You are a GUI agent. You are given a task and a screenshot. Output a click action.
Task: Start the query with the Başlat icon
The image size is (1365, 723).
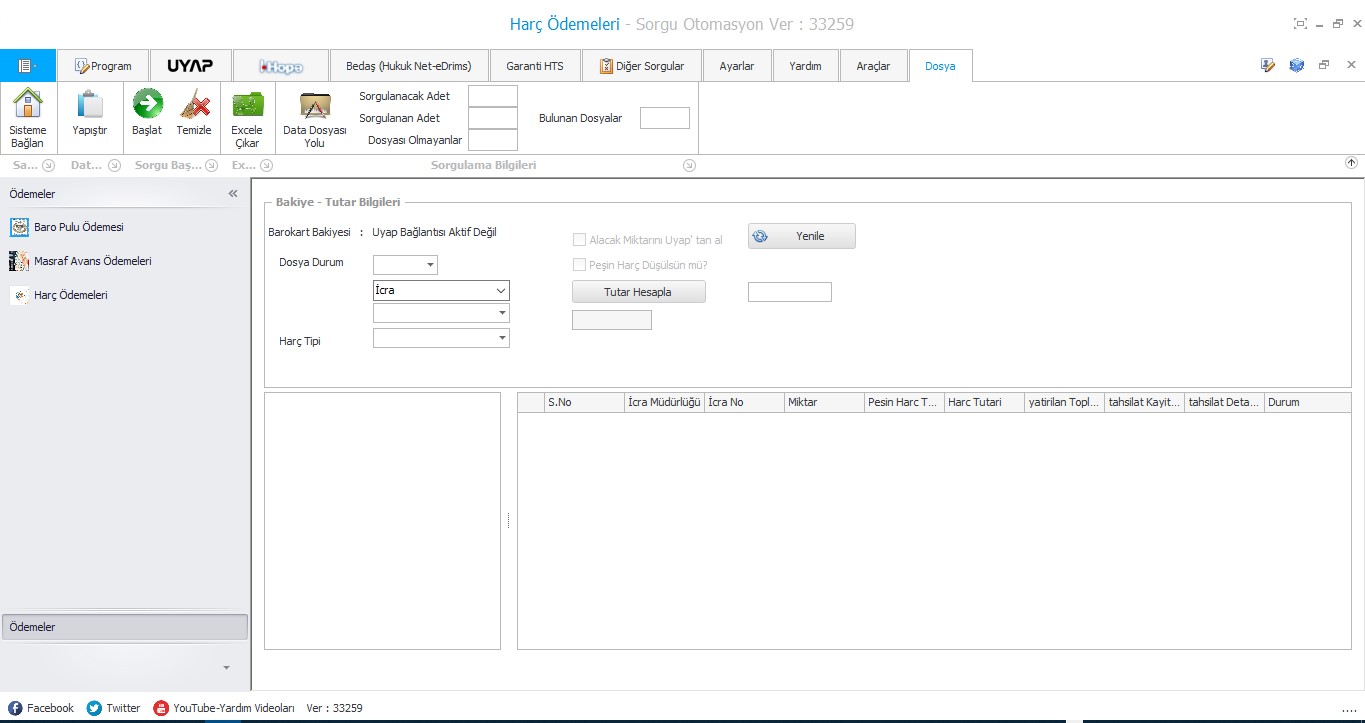(x=147, y=104)
